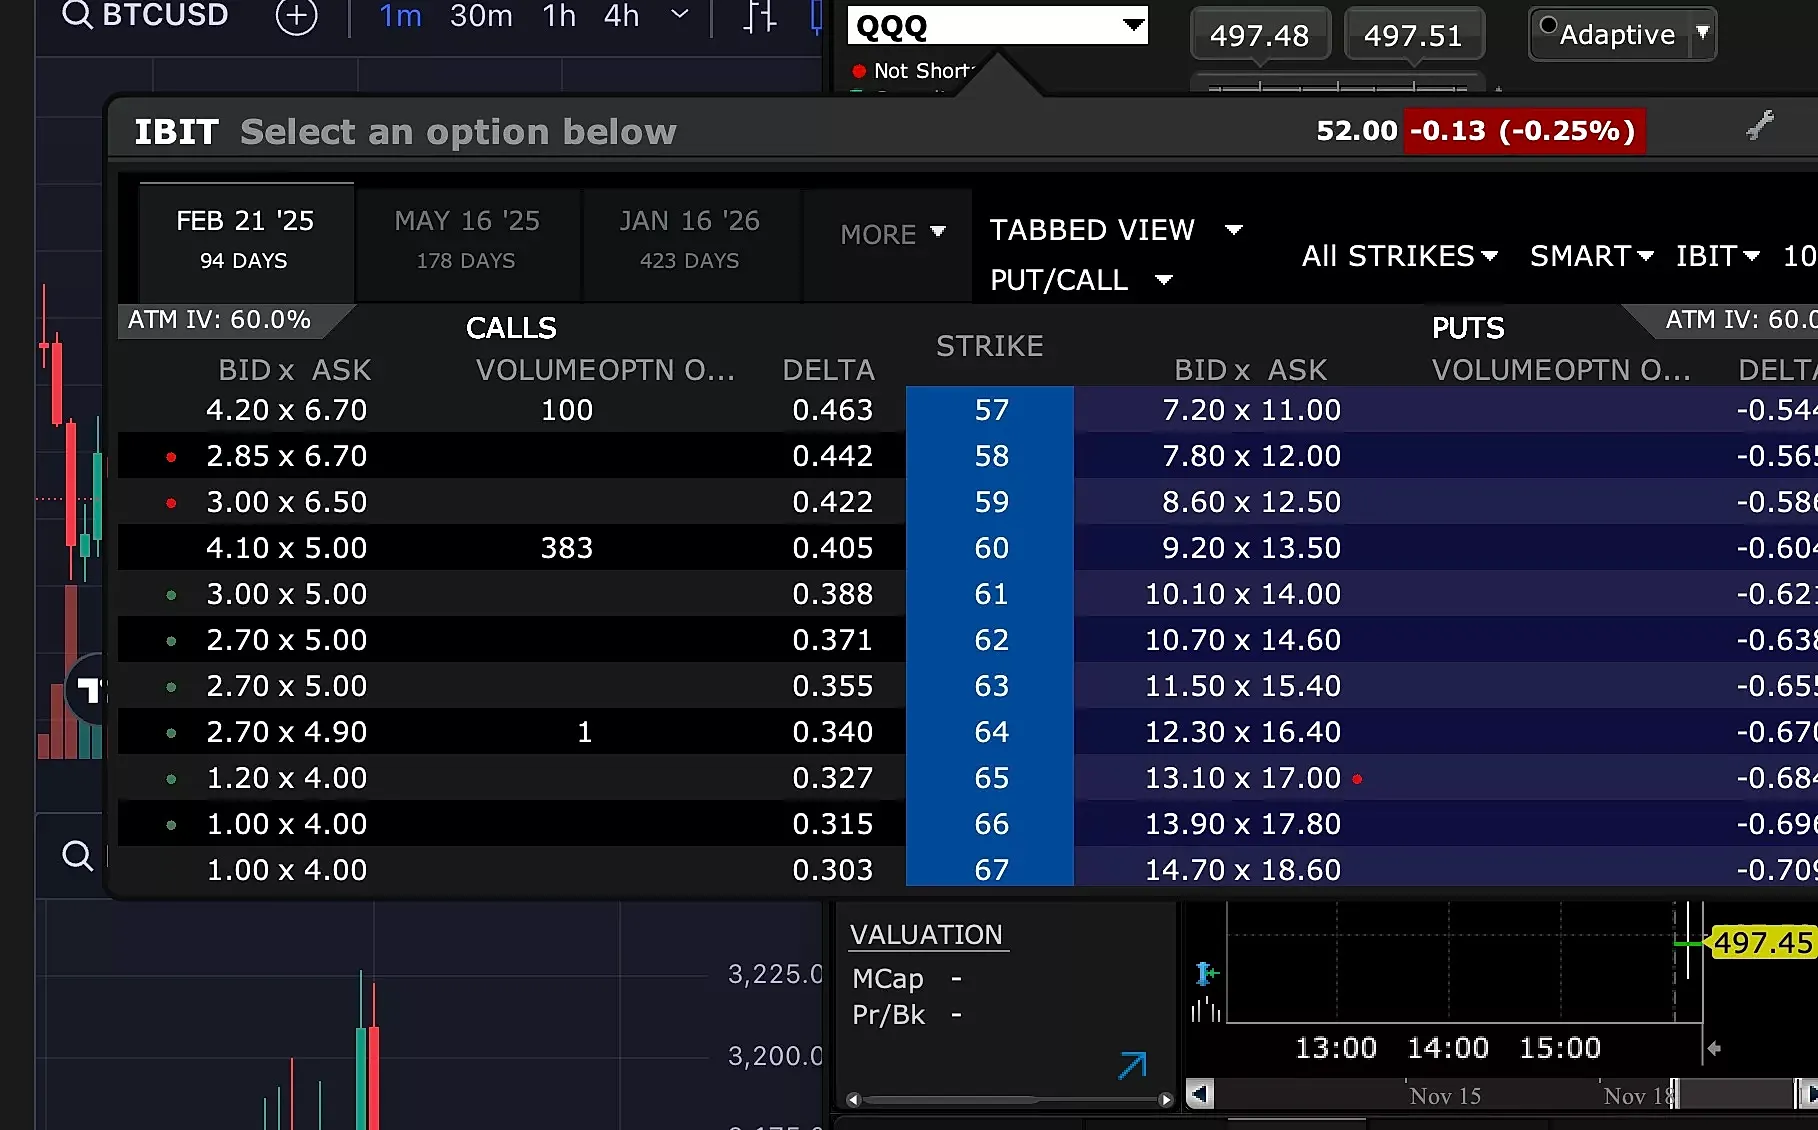Click call quote 4.20 x 6.70
This screenshot has height=1130, width=1818.
pyautogui.click(x=287, y=410)
